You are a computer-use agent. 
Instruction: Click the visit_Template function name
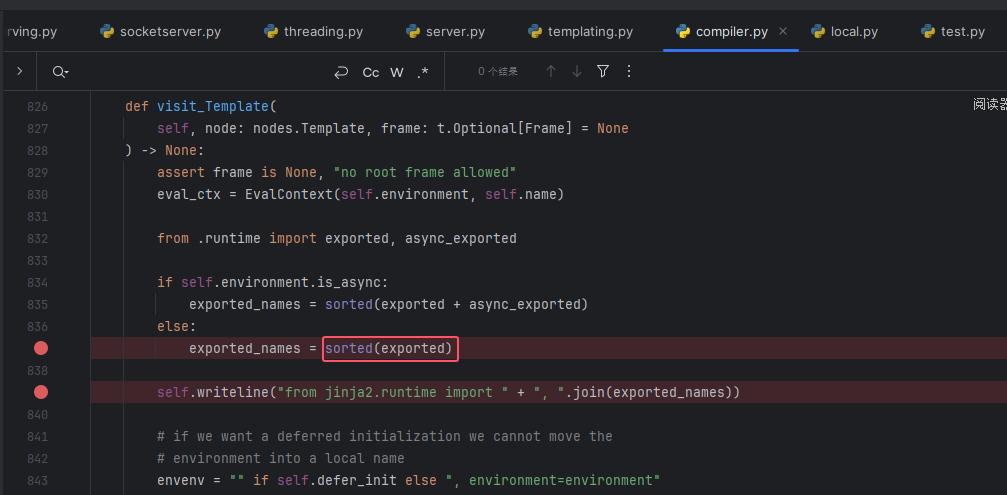tap(213, 106)
